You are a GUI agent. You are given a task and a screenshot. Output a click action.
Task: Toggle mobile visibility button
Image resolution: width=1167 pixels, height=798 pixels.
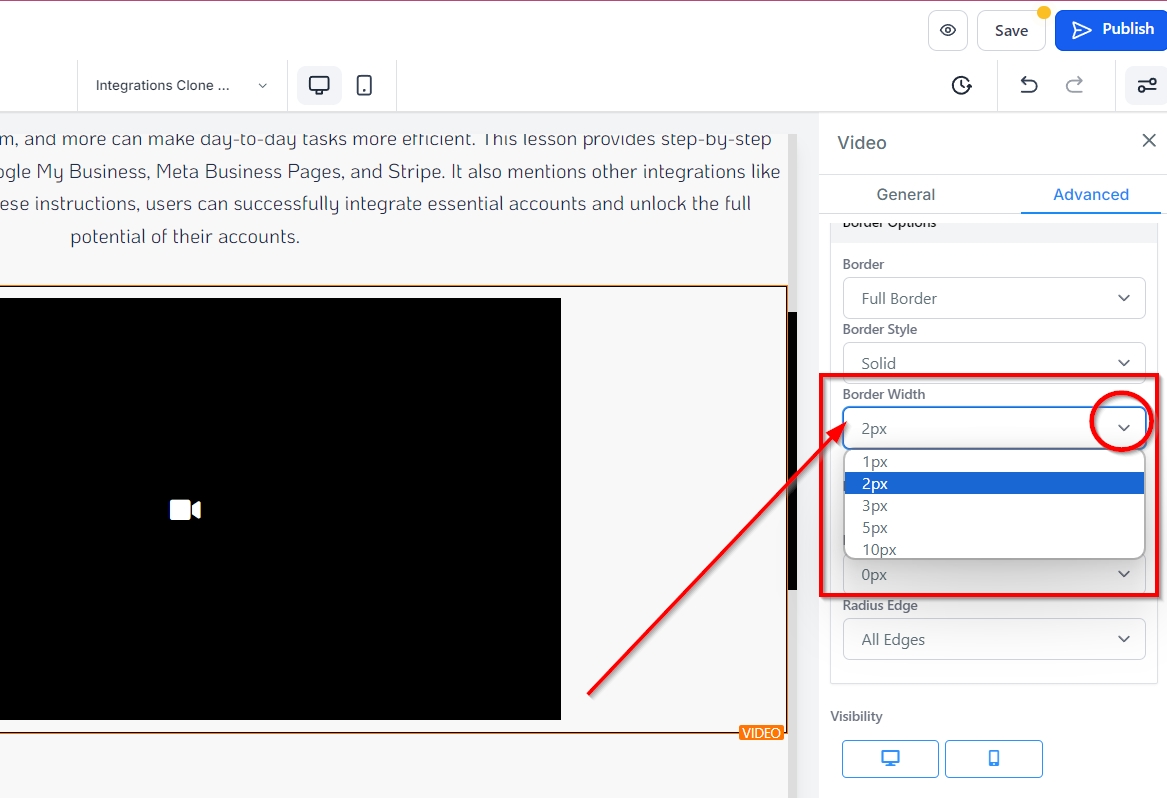click(x=993, y=759)
